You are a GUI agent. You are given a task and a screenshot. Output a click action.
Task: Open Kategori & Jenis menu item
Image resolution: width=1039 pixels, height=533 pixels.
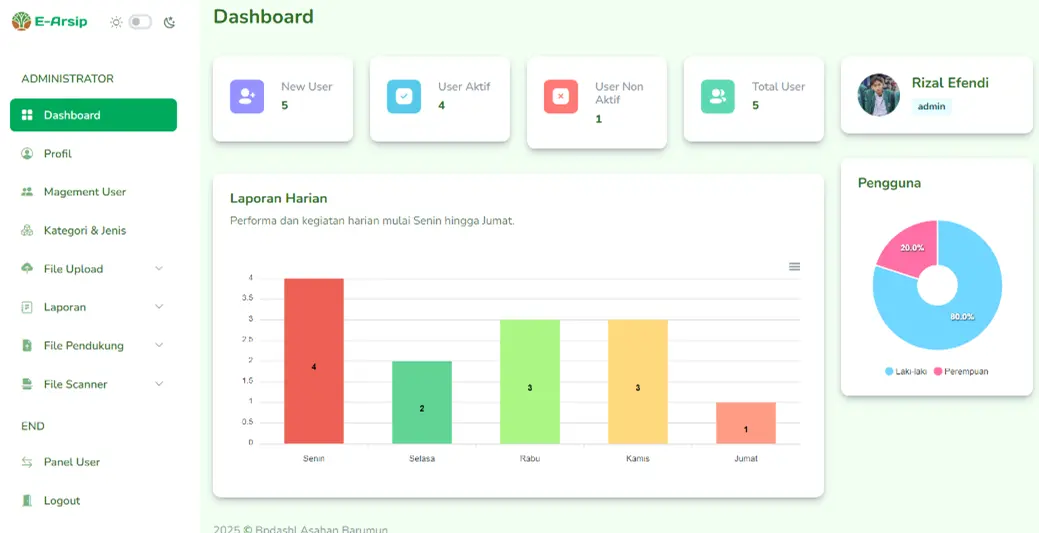tap(93, 231)
